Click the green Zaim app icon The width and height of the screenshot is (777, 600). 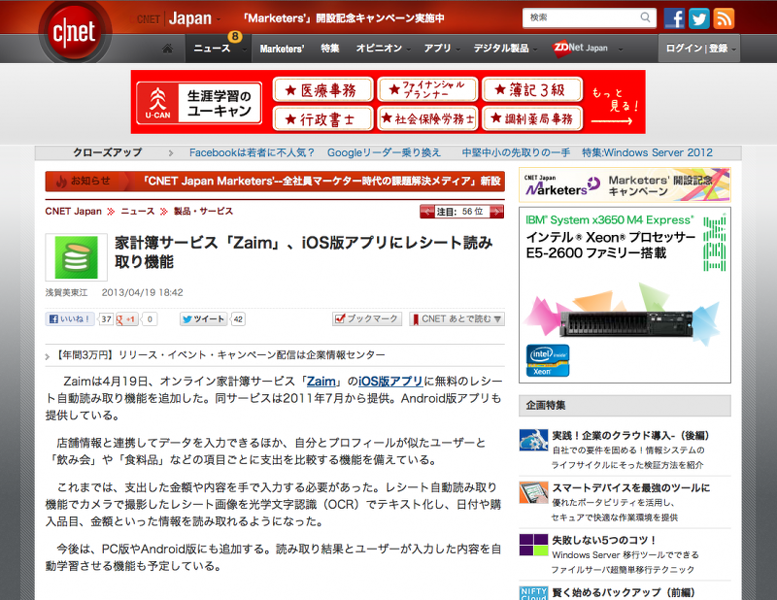point(76,257)
